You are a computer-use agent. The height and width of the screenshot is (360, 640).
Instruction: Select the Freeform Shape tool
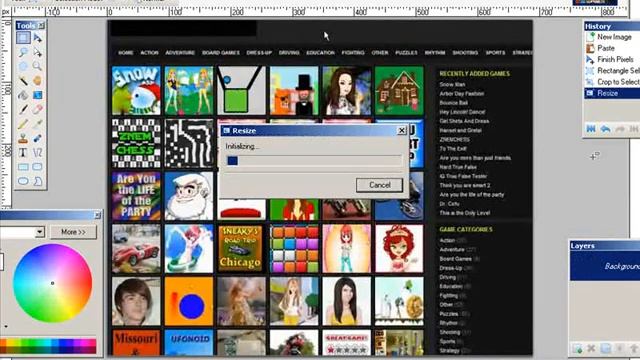pyautogui.click(x=38, y=181)
